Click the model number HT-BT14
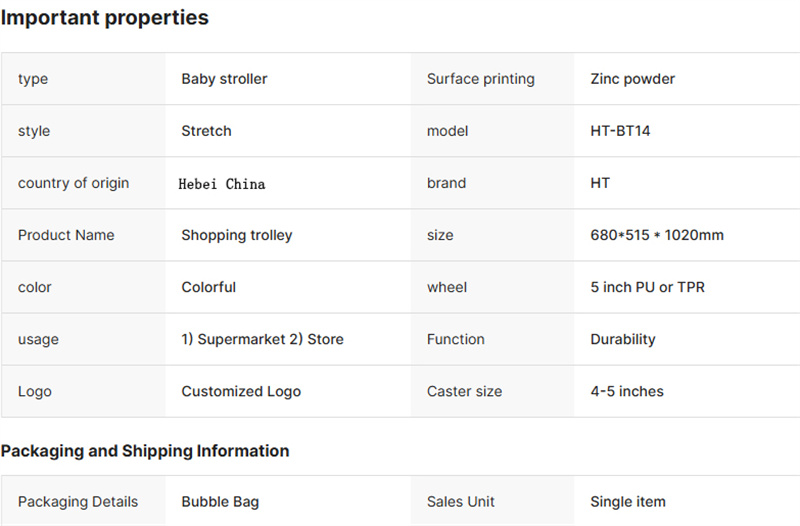The width and height of the screenshot is (800, 526). (620, 131)
